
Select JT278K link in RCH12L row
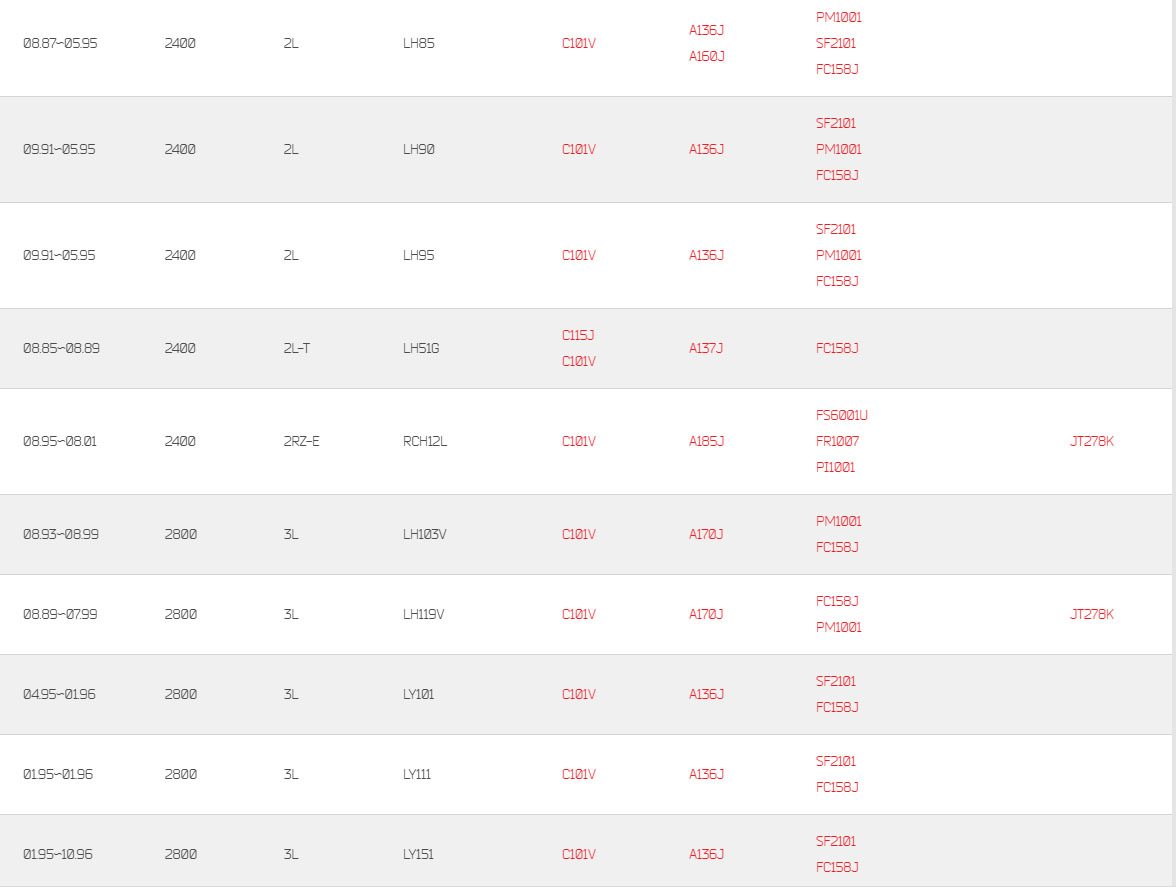click(x=1091, y=442)
